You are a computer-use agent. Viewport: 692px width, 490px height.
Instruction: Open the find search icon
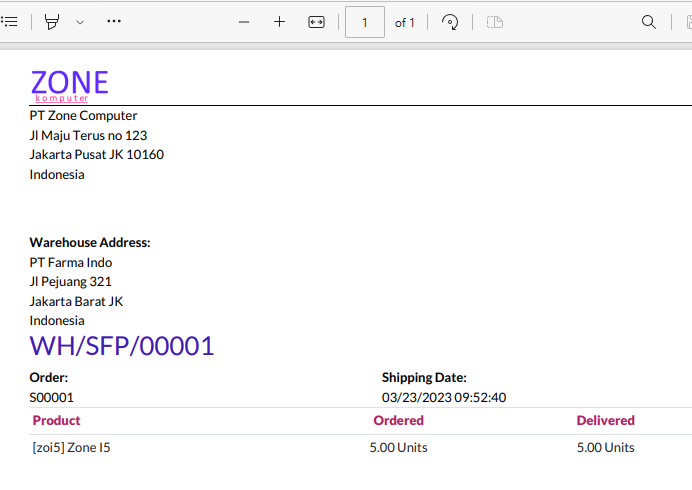click(x=648, y=22)
